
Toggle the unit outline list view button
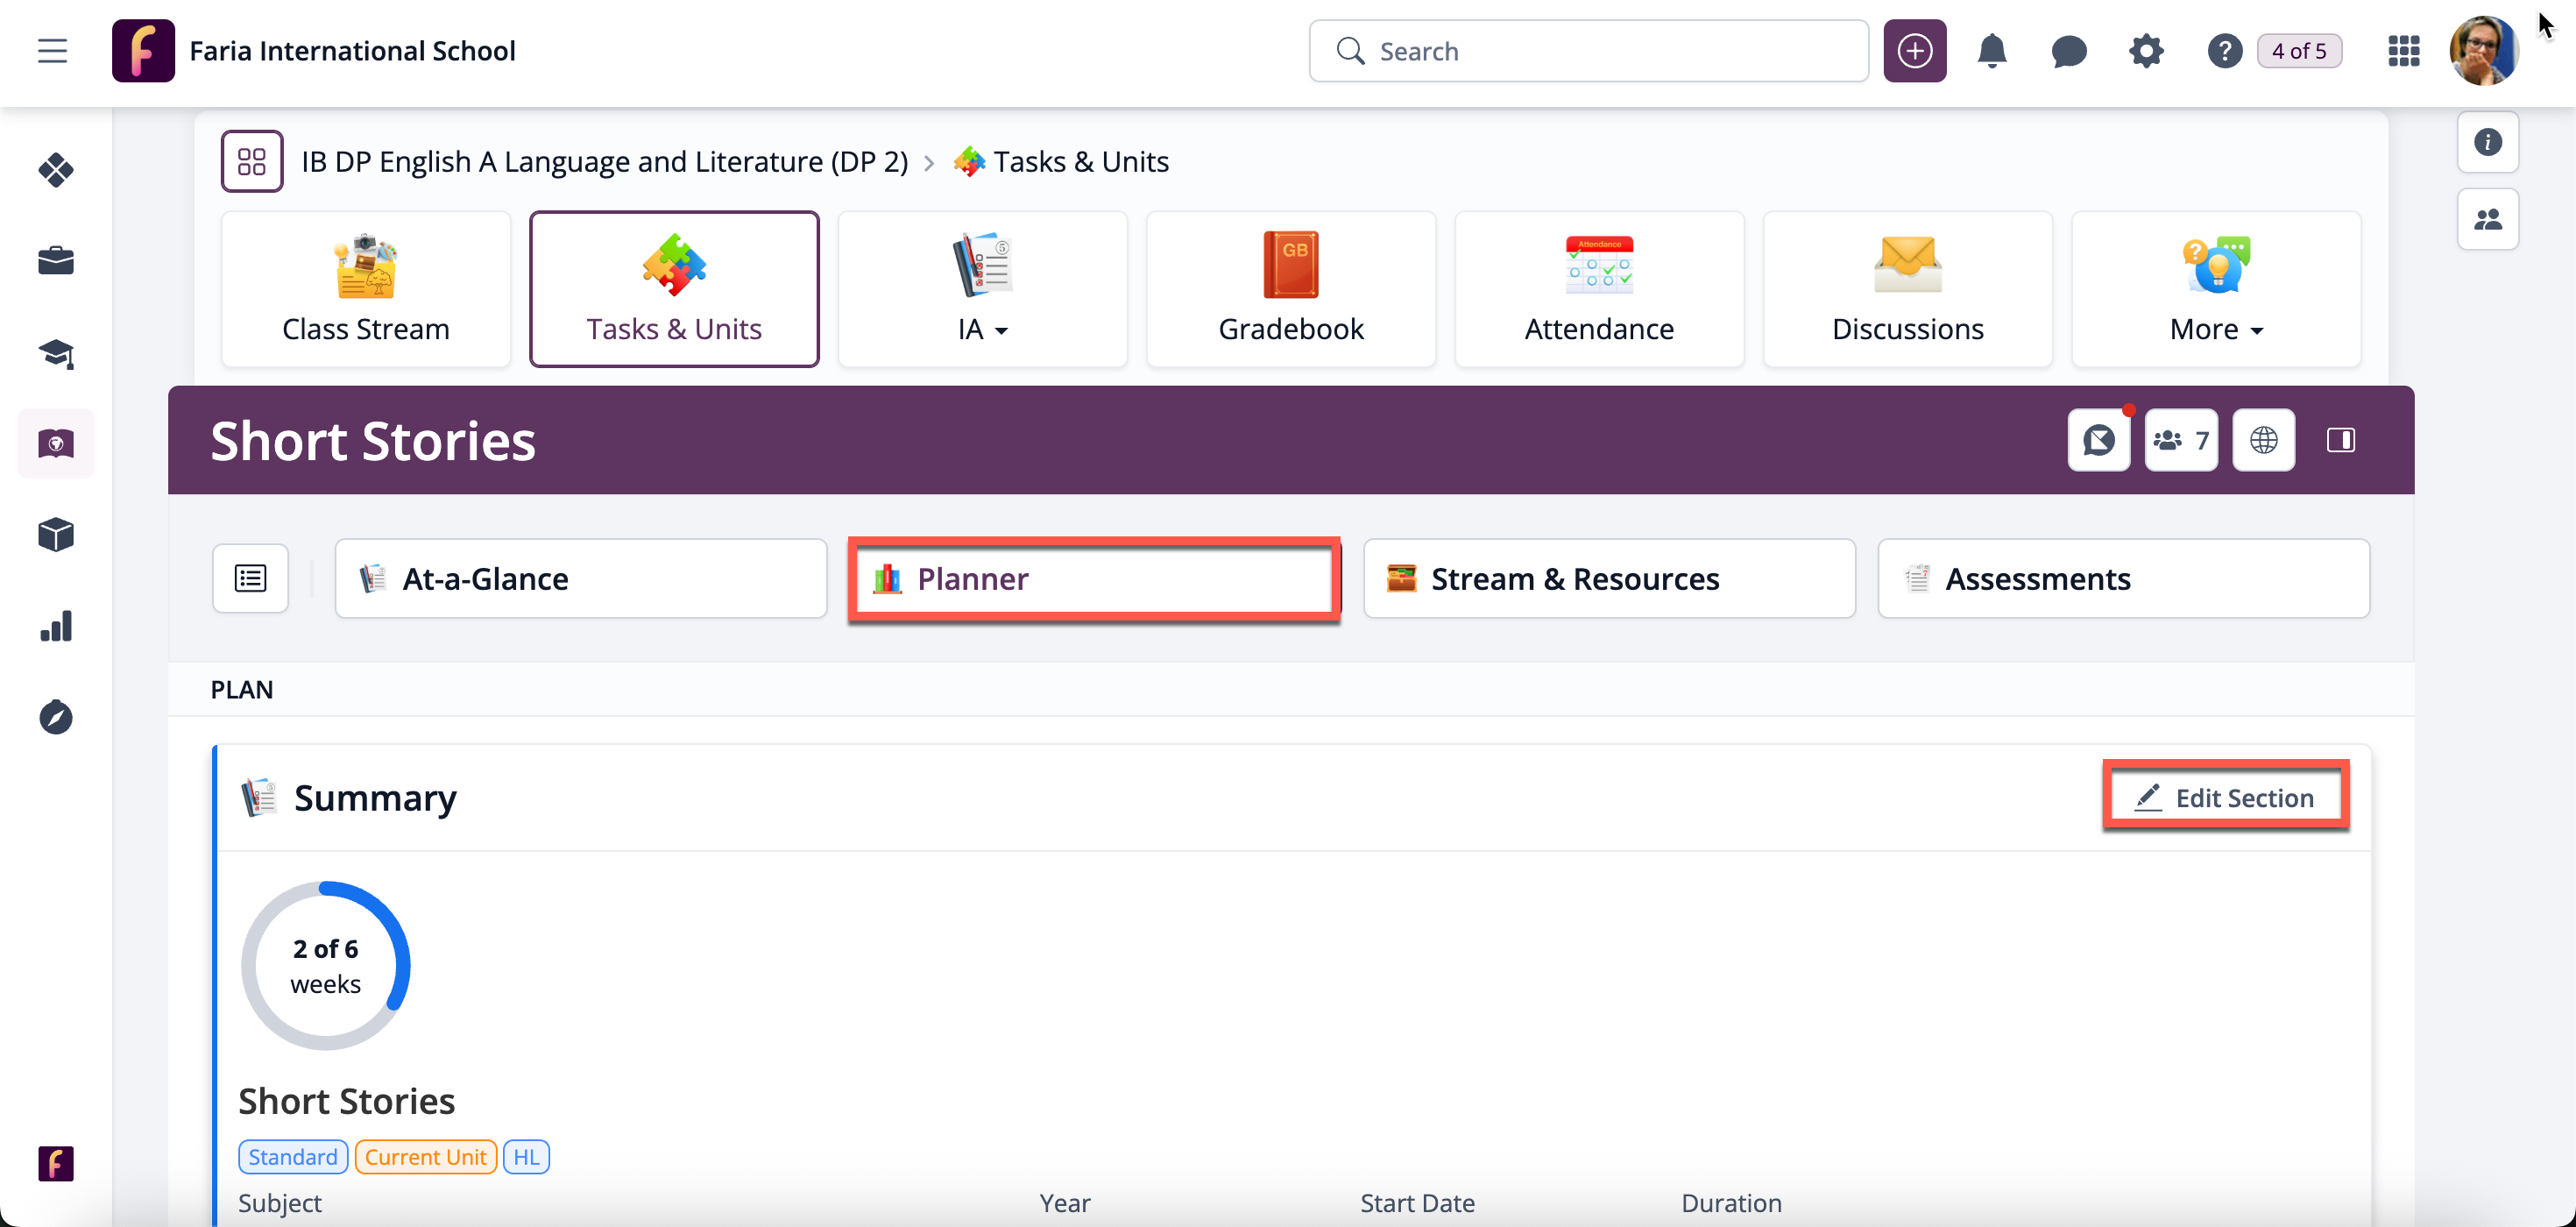pyautogui.click(x=250, y=578)
